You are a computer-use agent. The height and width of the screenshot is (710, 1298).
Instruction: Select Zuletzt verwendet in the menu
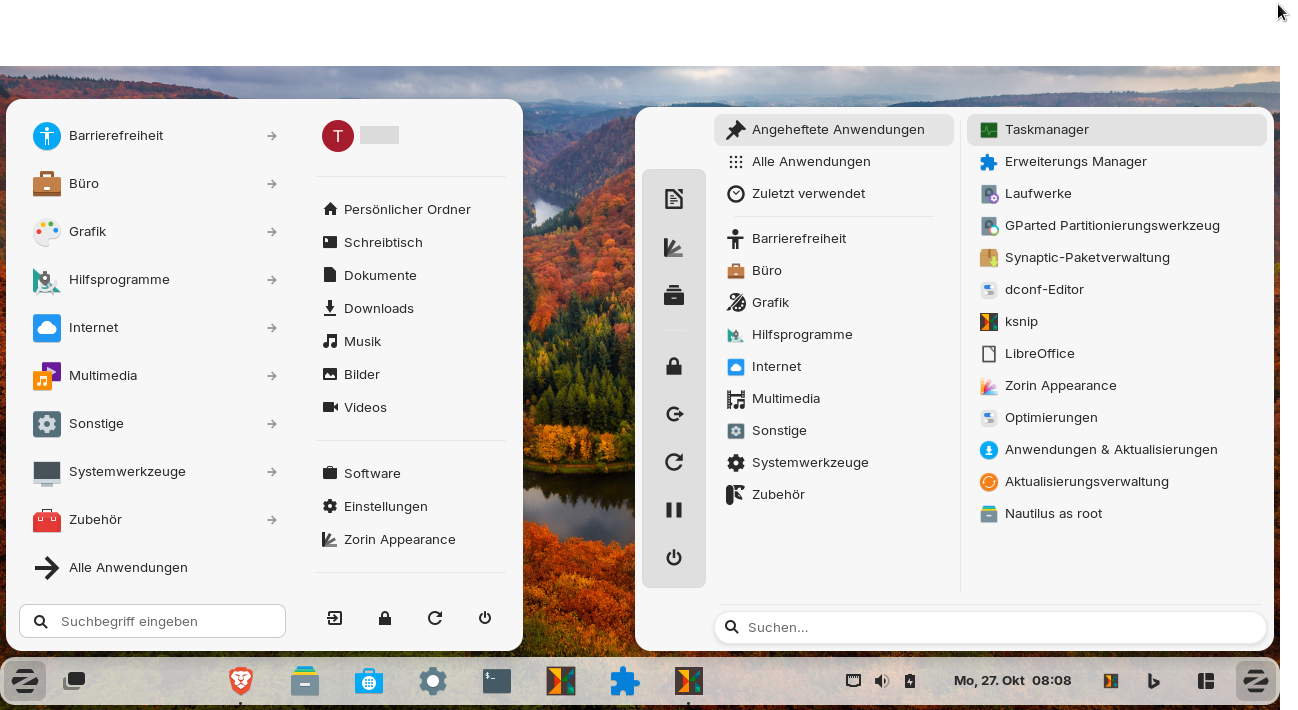[807, 194]
